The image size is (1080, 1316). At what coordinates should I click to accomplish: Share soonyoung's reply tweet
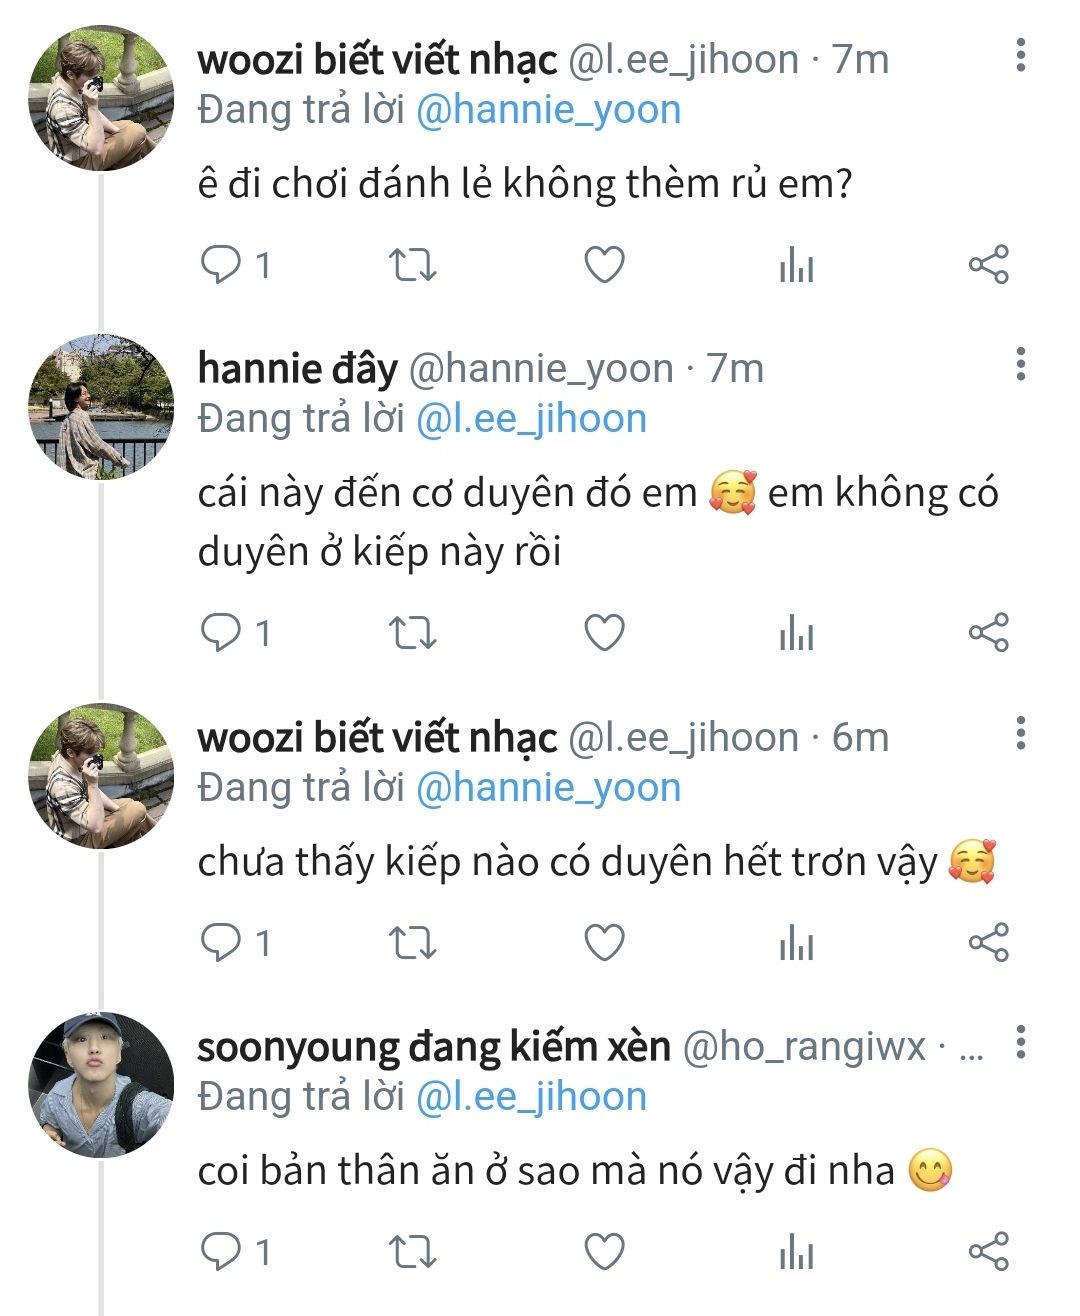pos(988,1251)
